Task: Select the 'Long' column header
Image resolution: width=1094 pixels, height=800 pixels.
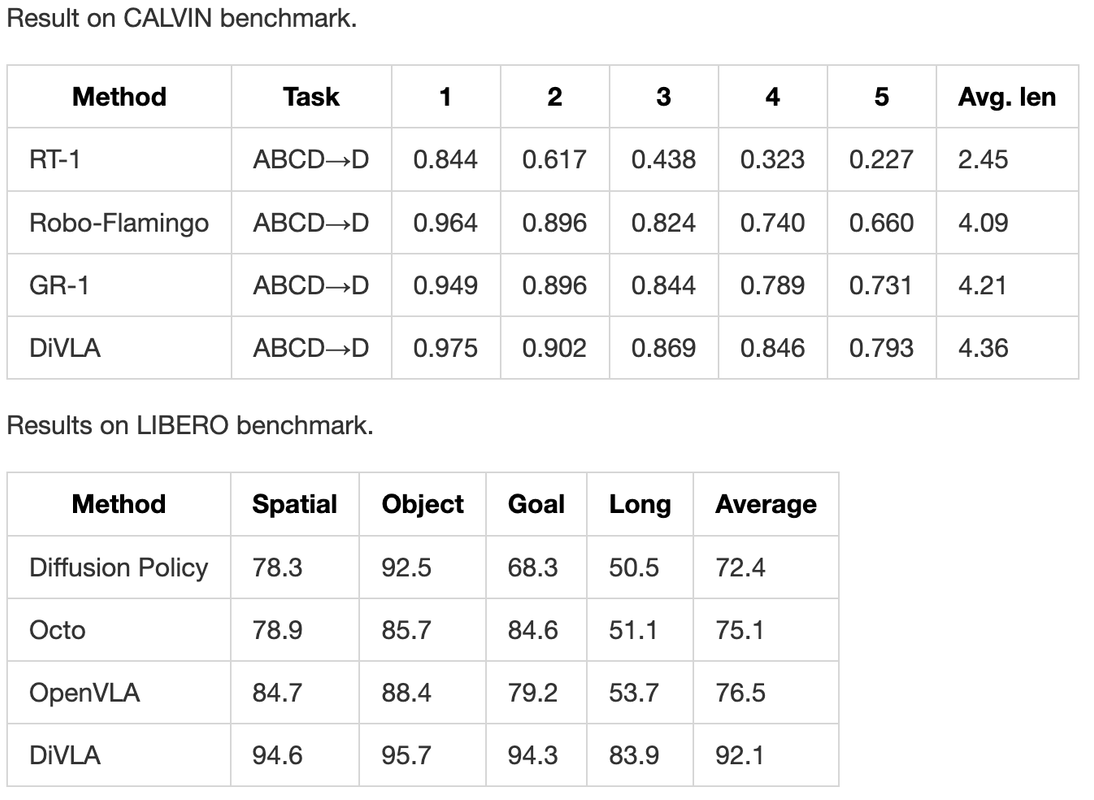Action: coord(639,504)
